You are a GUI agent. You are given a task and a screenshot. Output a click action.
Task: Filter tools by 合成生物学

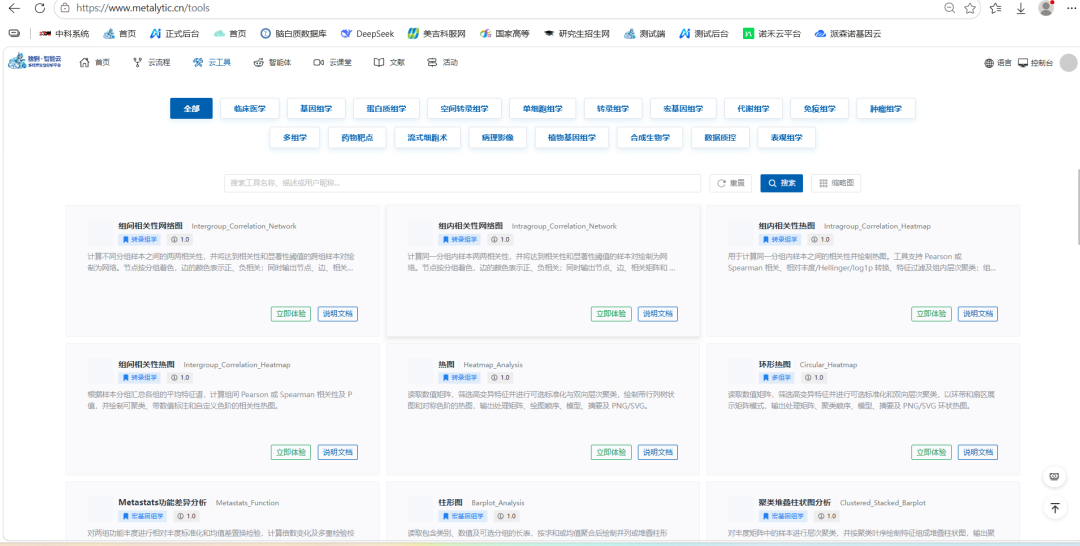tap(650, 137)
